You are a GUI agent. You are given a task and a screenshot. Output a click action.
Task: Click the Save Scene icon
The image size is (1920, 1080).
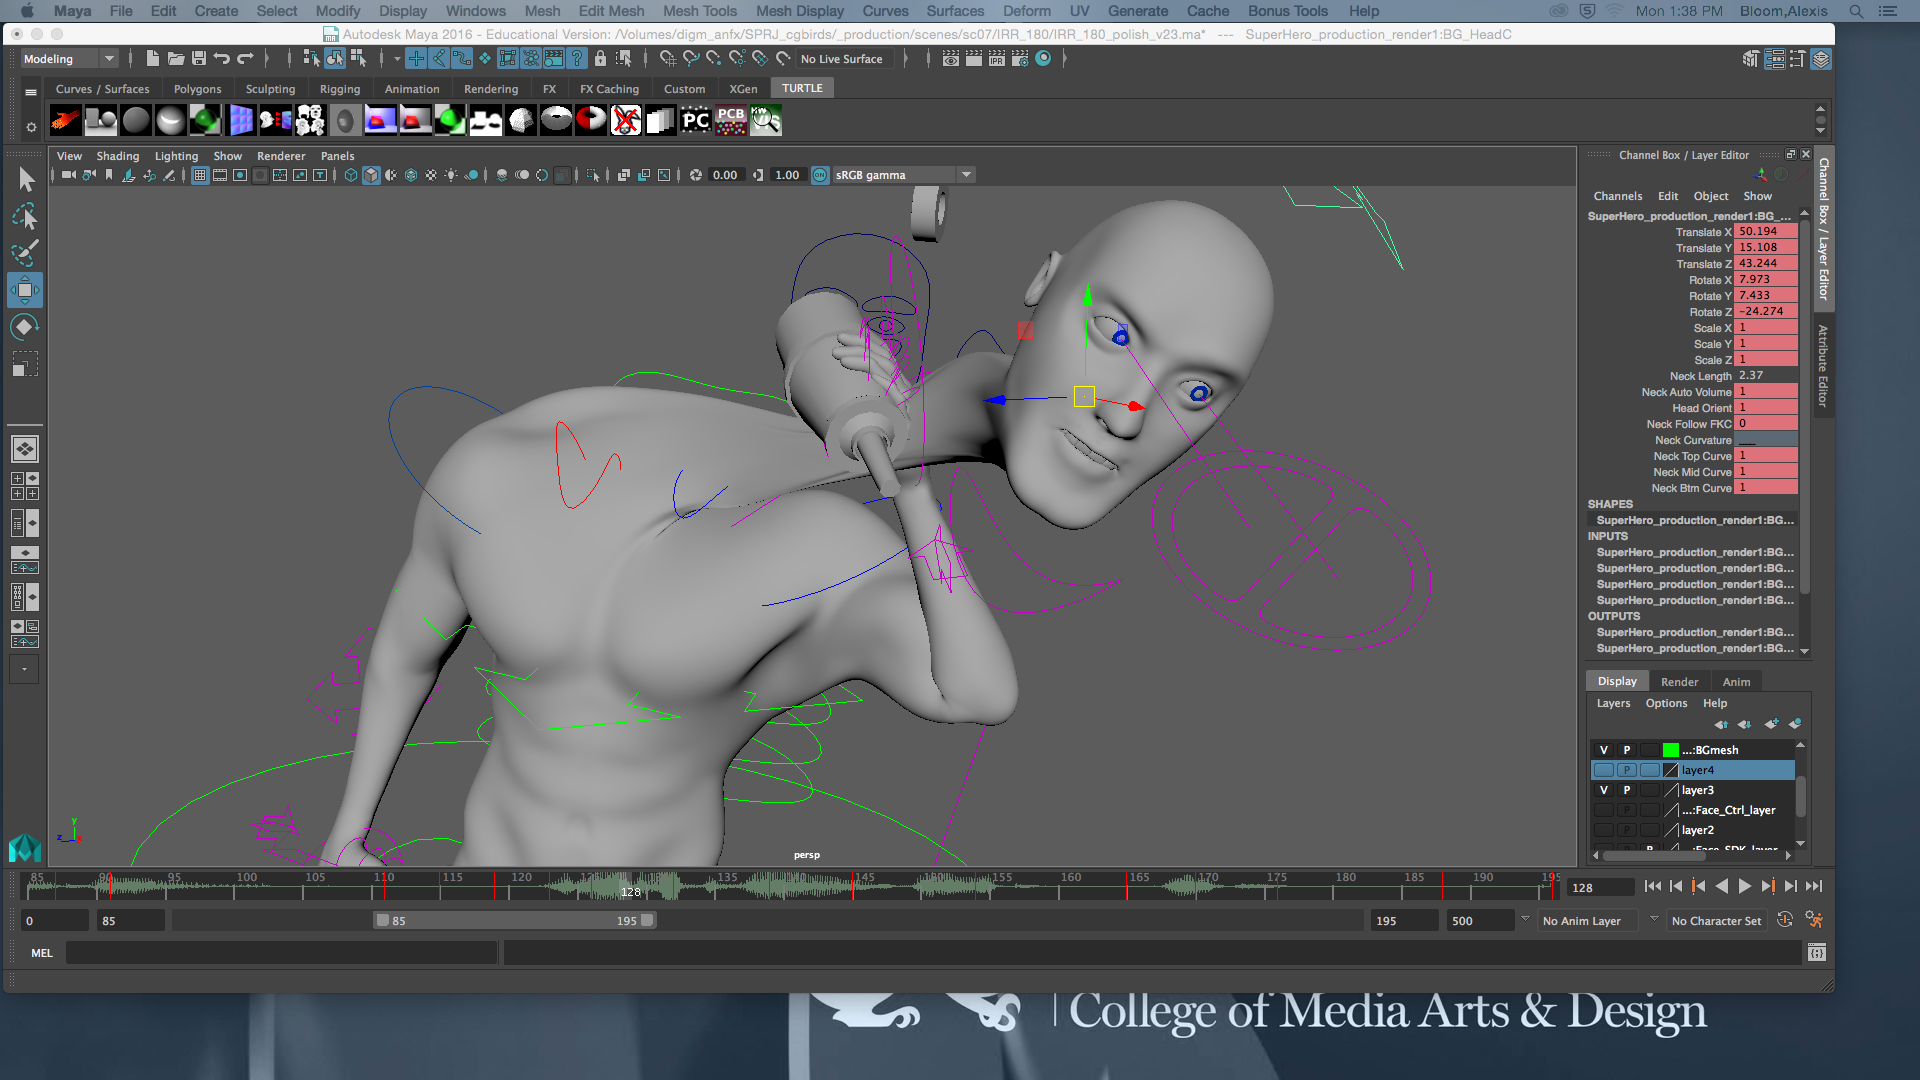(x=199, y=59)
